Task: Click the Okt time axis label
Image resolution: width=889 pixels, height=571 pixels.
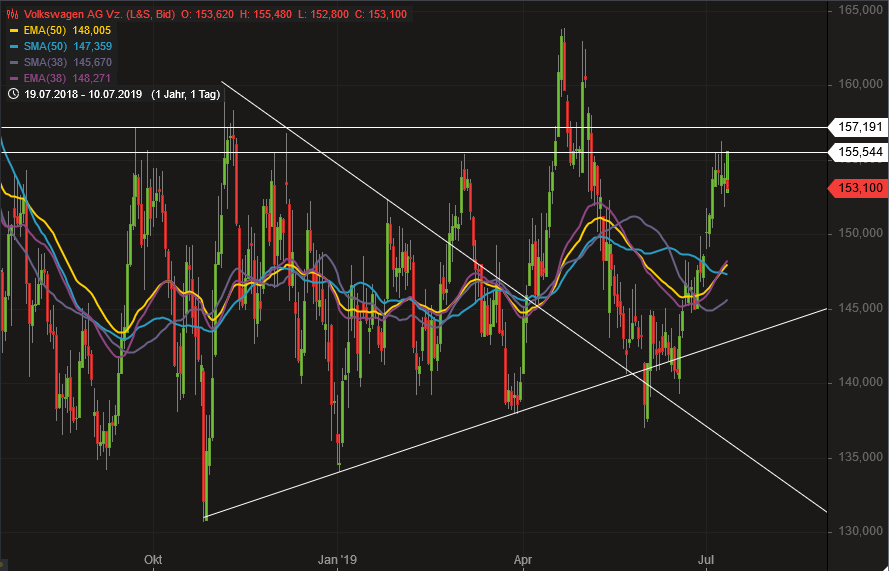Action: coord(153,560)
